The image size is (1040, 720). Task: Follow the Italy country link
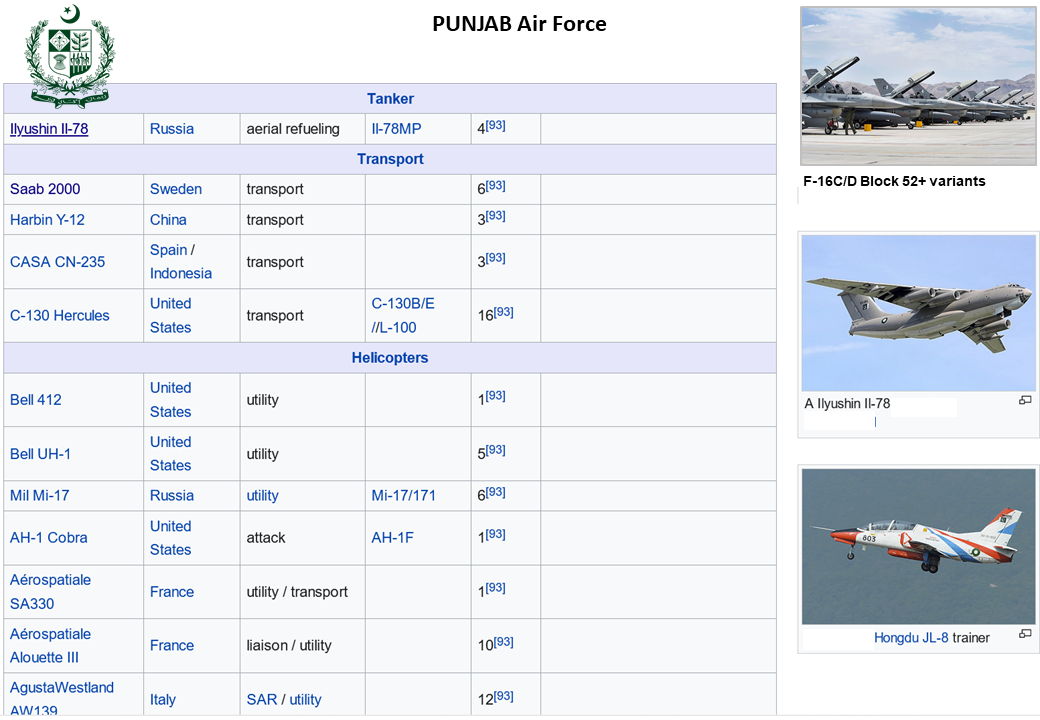point(162,699)
